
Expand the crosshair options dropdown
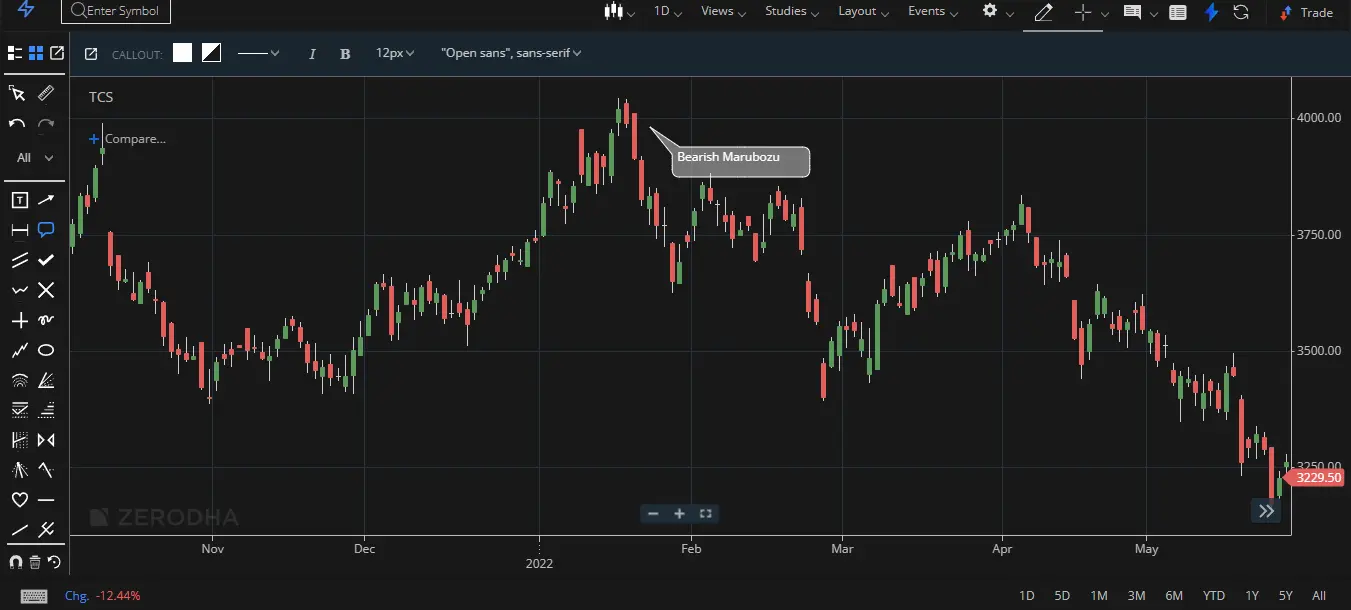[1105, 13]
